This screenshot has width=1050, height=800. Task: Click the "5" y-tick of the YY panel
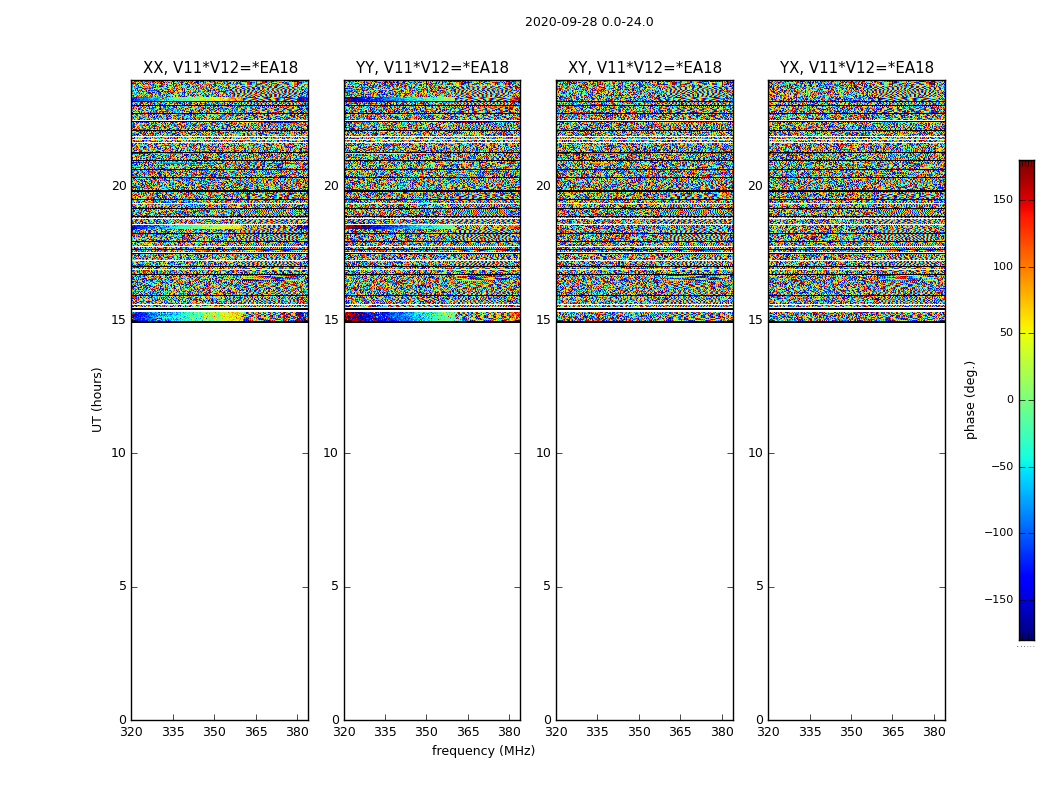(334, 586)
